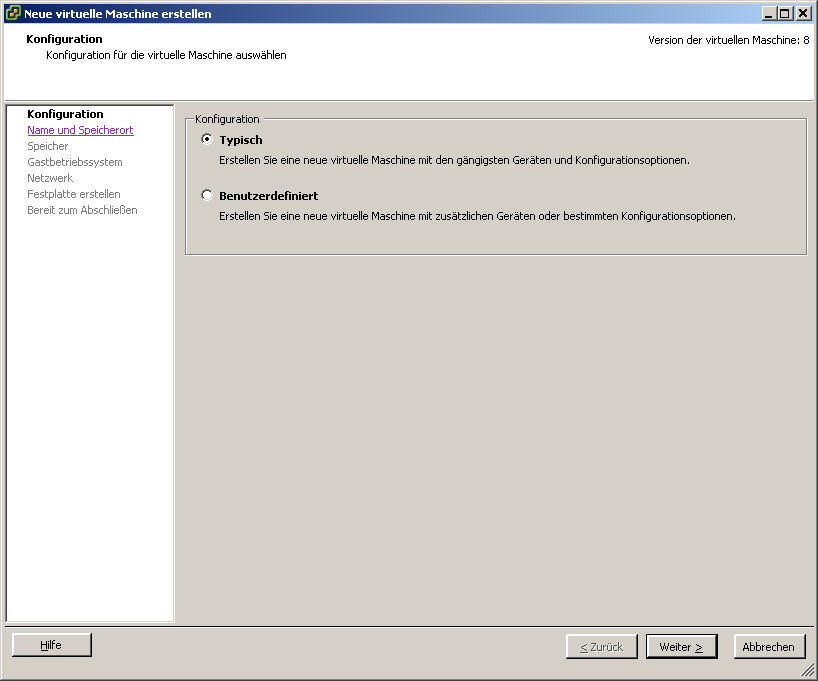Cancel the wizard with Abbrechen

point(768,647)
